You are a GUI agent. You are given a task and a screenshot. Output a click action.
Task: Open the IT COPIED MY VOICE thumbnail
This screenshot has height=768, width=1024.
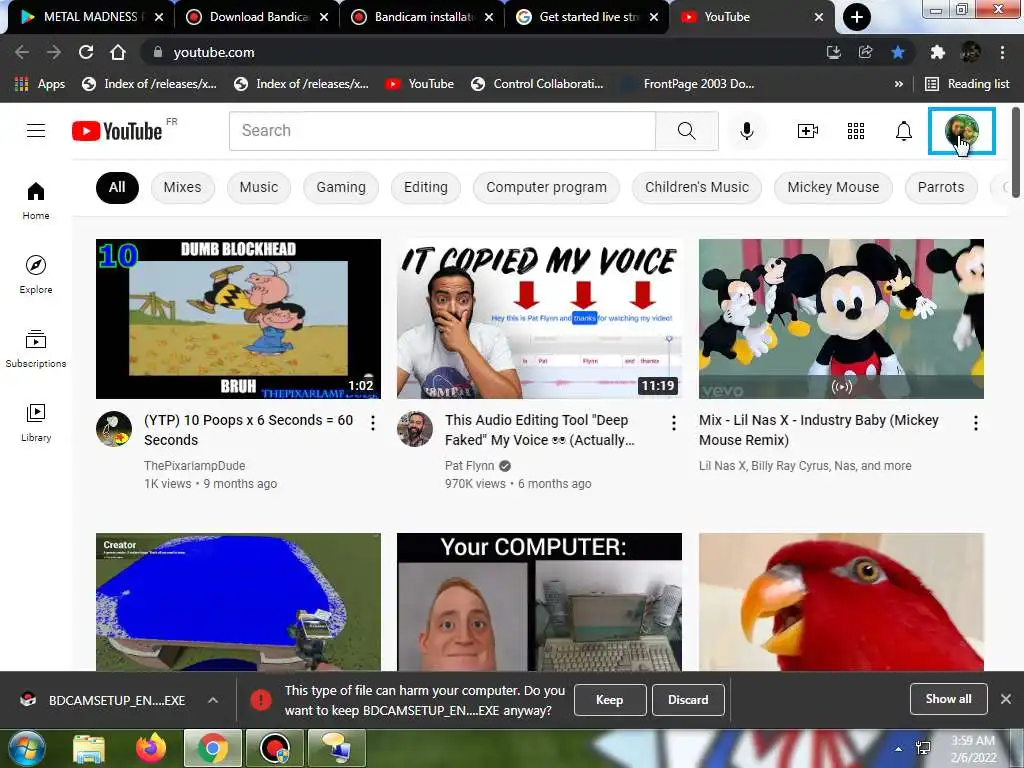coord(539,319)
